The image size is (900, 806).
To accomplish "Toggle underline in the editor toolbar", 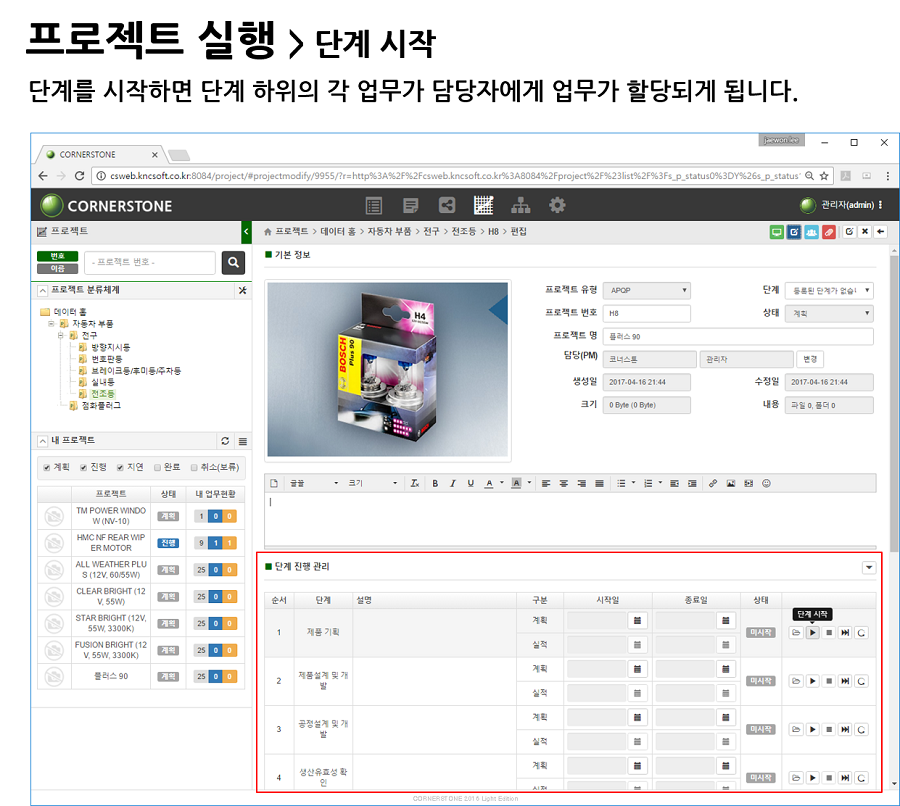I will (x=471, y=483).
